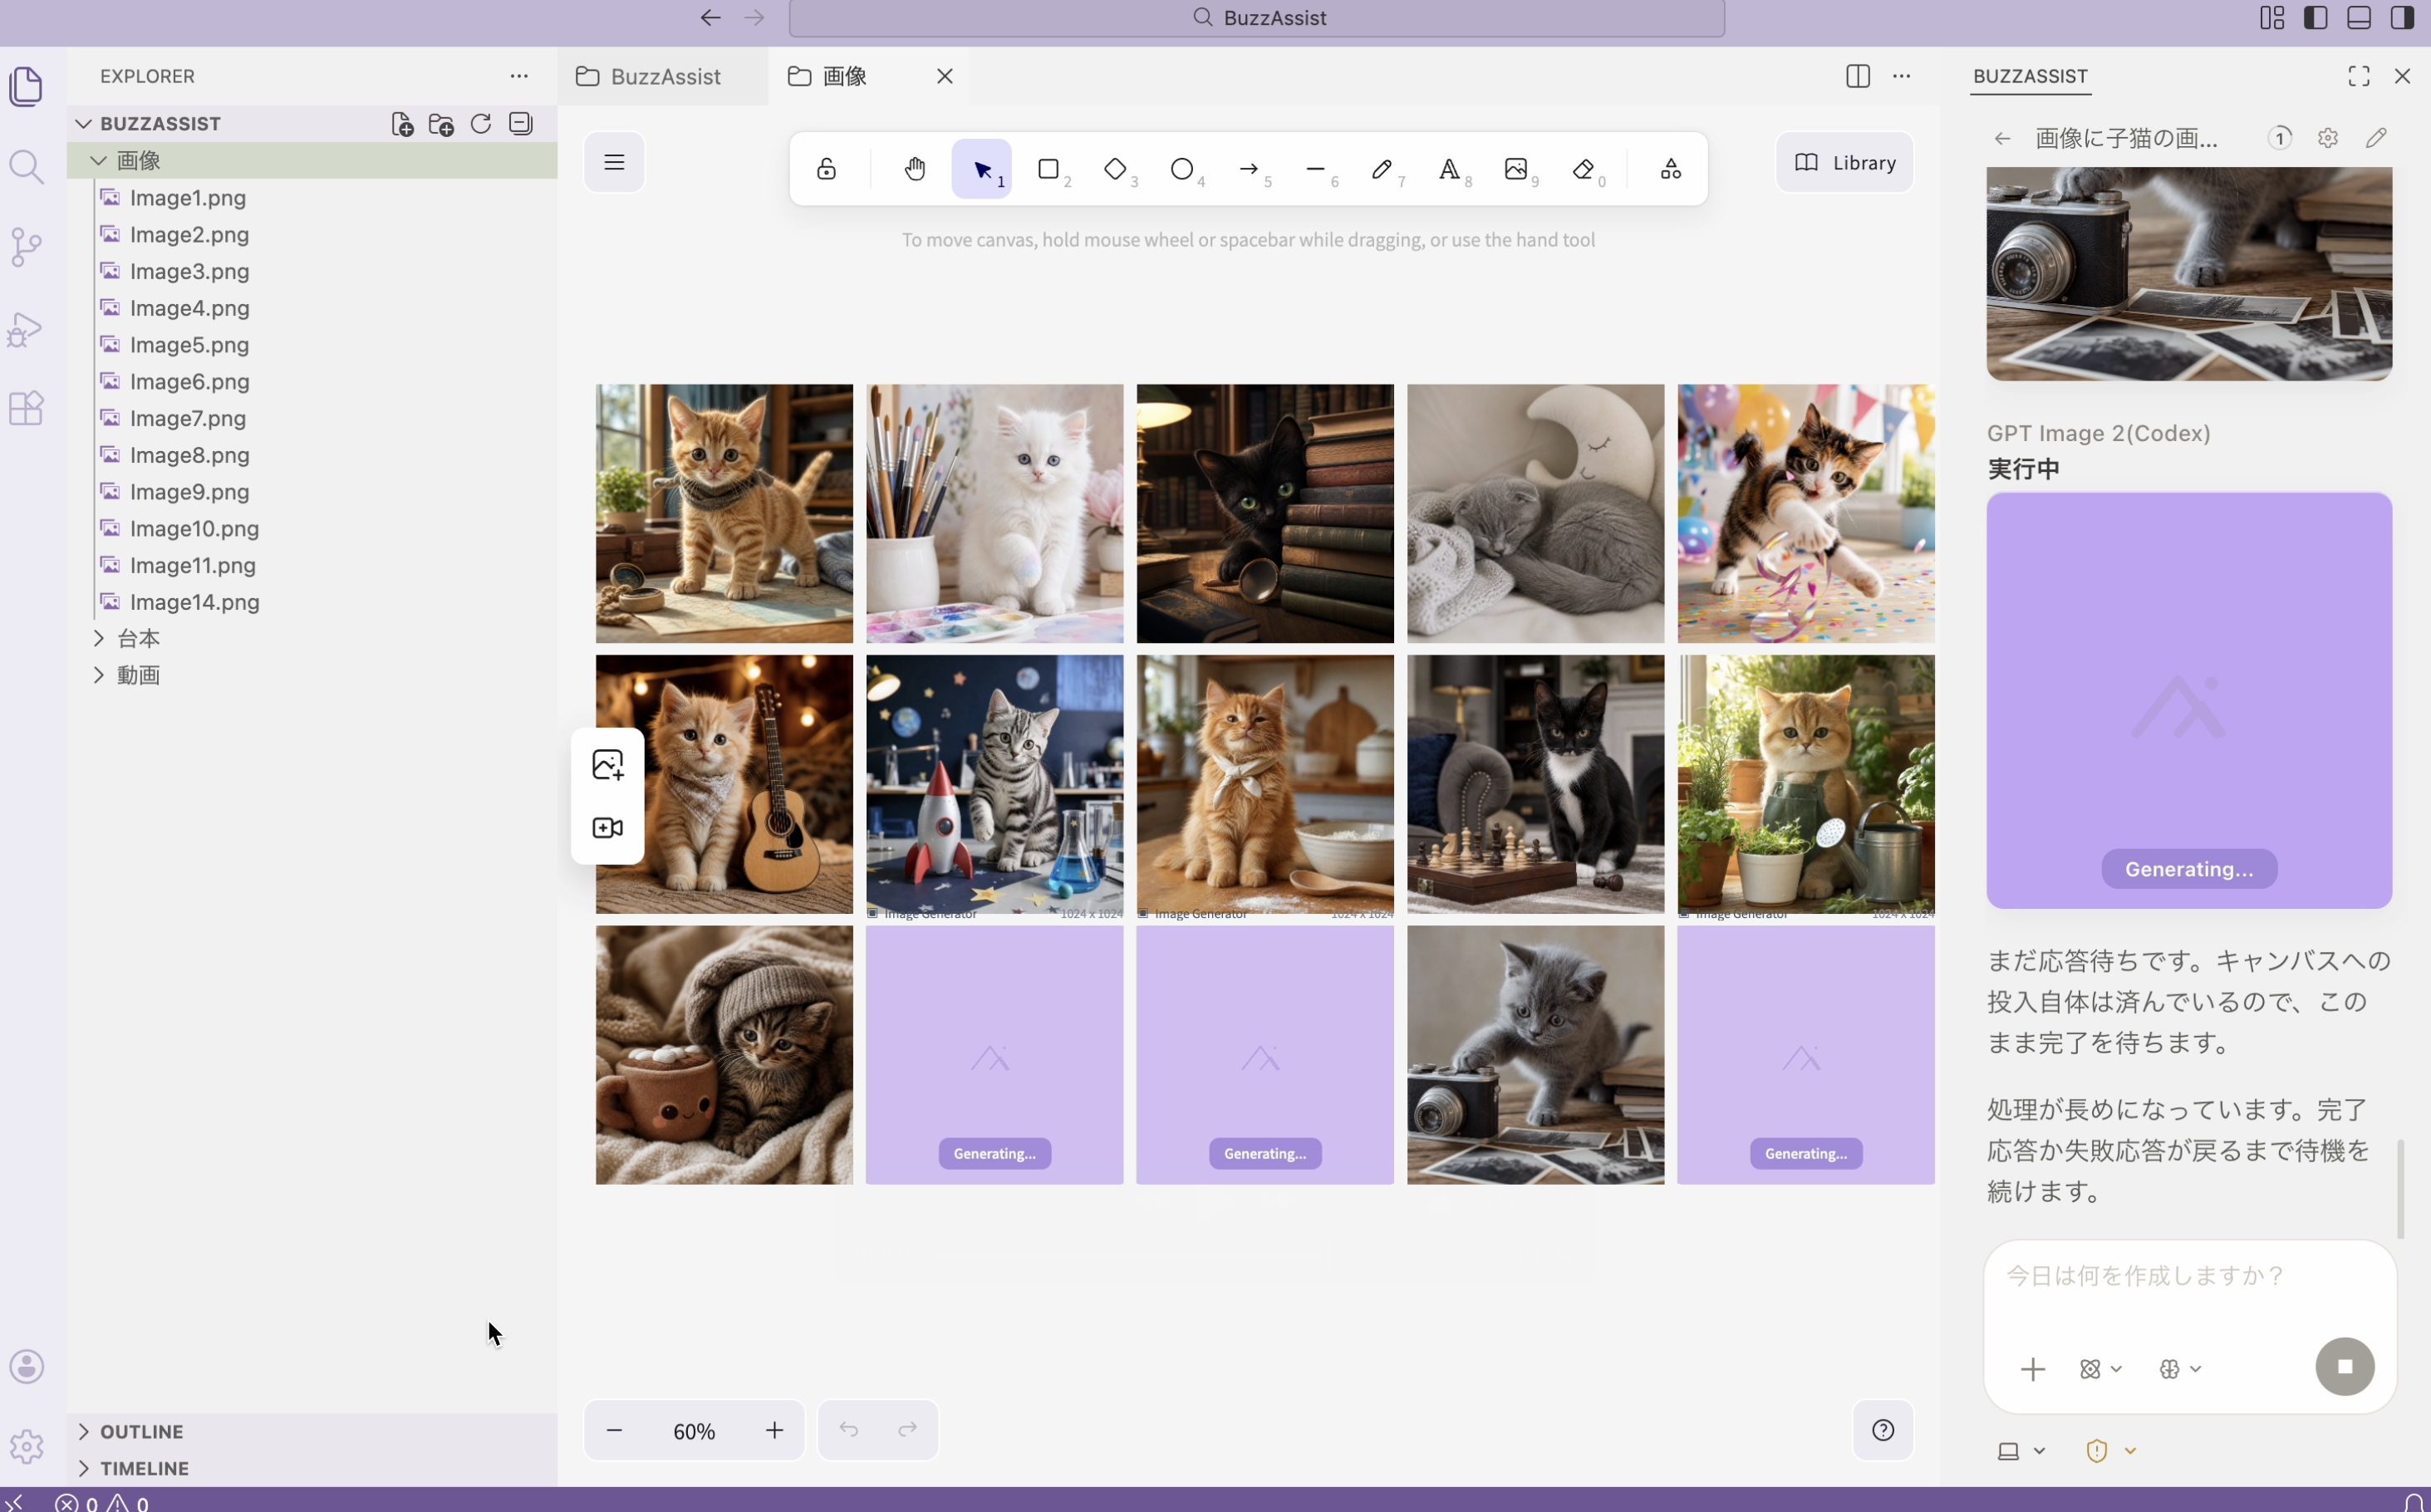2431x1512 pixels.
Task: Expand the 台本 folder
Action: click(x=312, y=638)
